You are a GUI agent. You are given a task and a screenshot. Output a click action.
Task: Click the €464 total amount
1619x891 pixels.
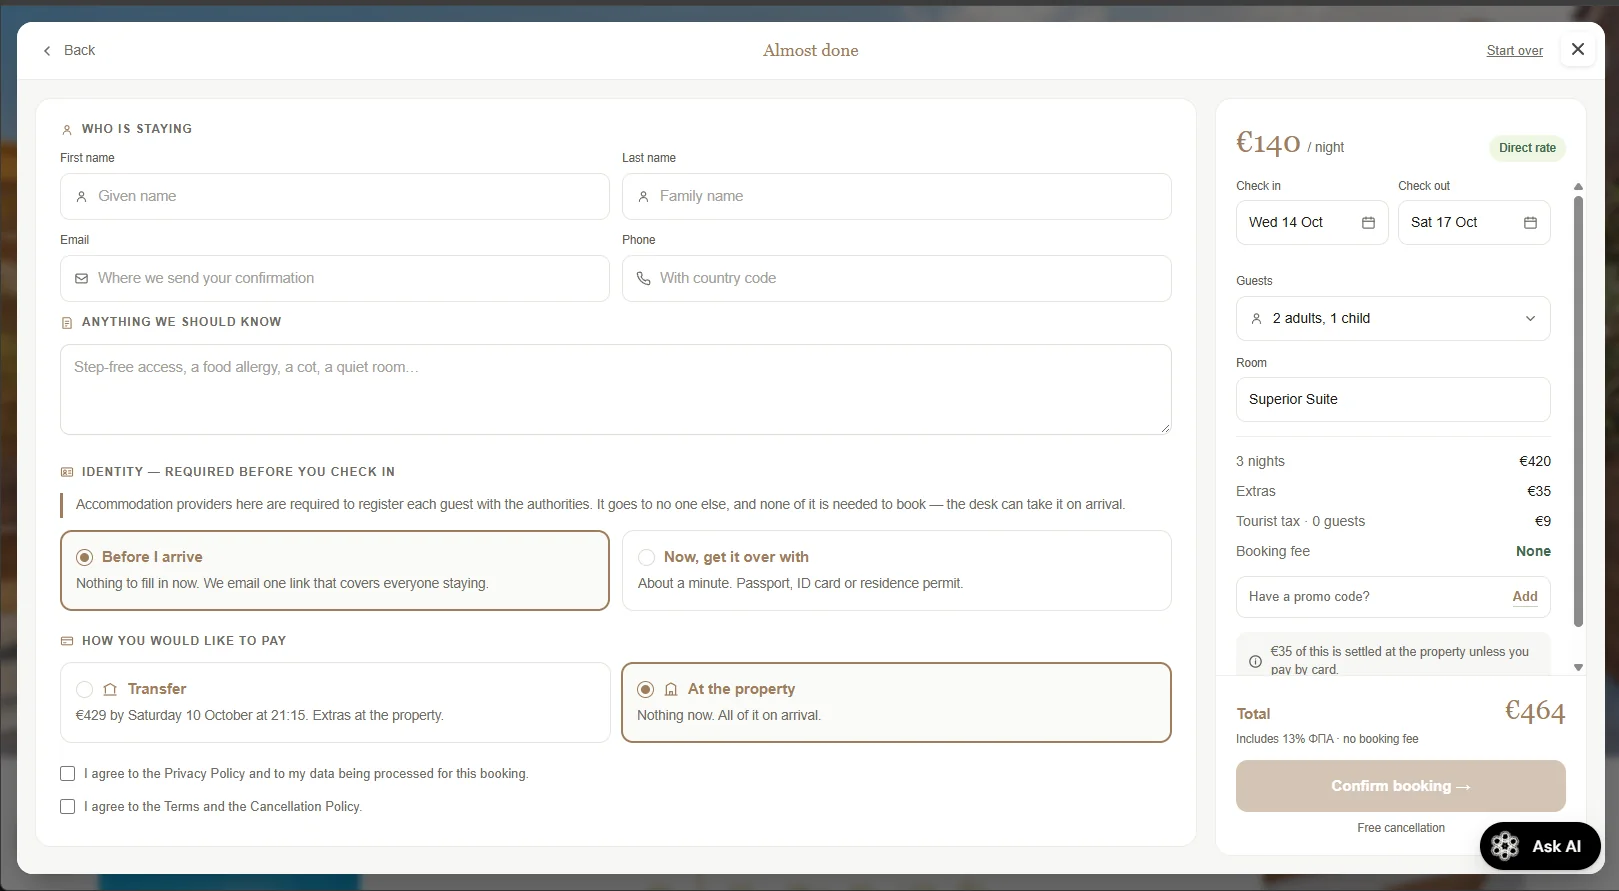pyautogui.click(x=1535, y=710)
